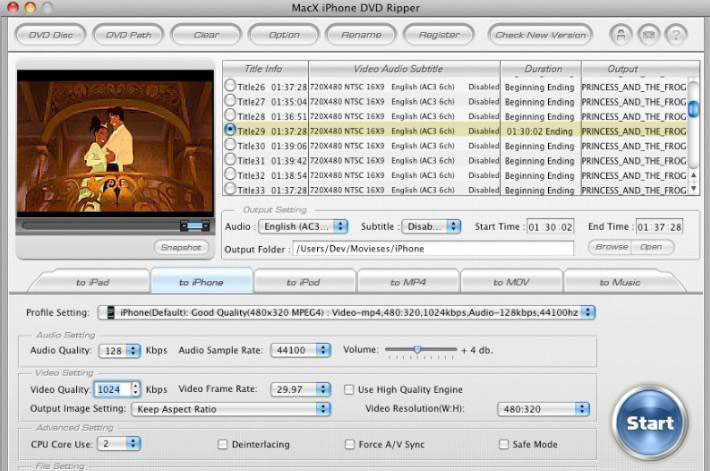The width and height of the screenshot is (710, 471).
Task: Click the DVD Path button
Action: (128, 35)
